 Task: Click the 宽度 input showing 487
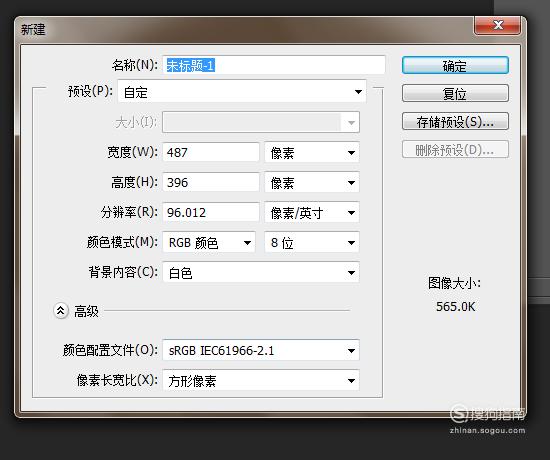211,152
